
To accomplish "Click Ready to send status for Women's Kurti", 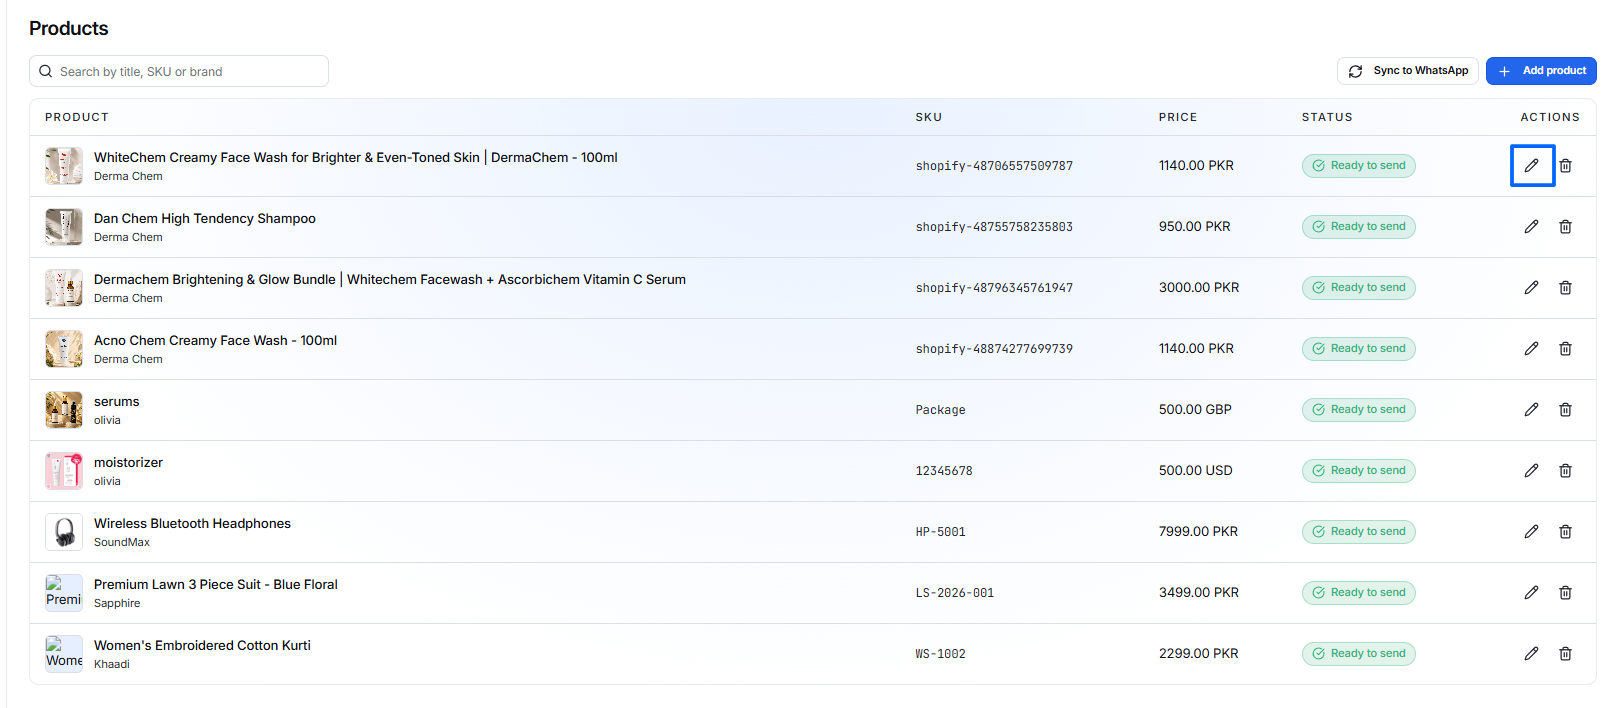I will pyautogui.click(x=1358, y=654).
